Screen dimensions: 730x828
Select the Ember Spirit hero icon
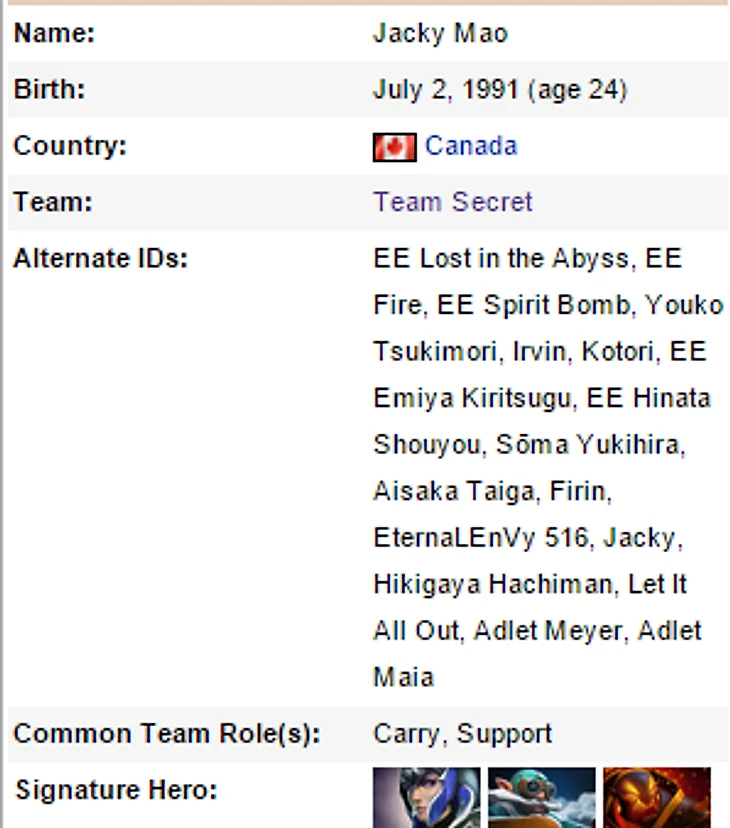(656, 797)
